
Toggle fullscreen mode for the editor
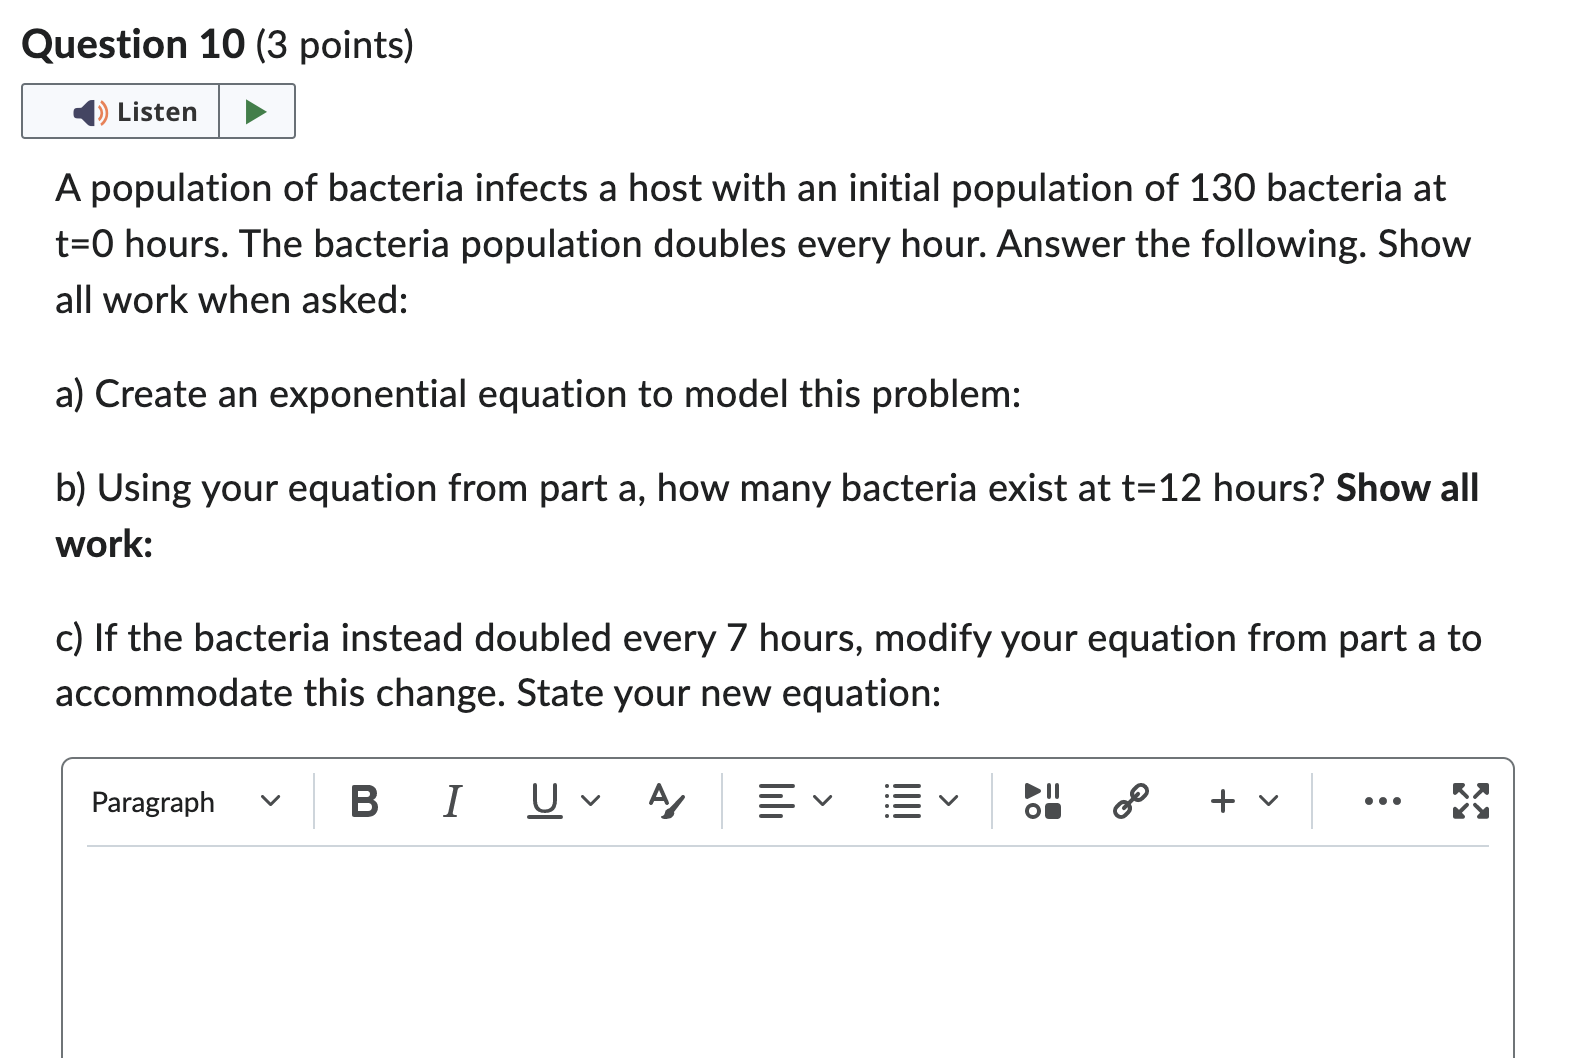1471,800
